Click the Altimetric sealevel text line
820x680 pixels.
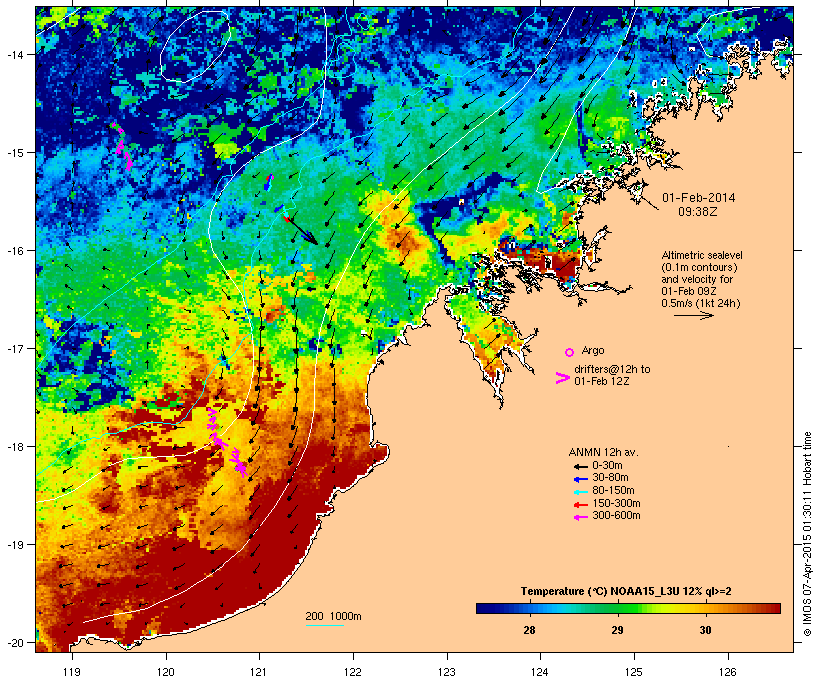click(702, 255)
